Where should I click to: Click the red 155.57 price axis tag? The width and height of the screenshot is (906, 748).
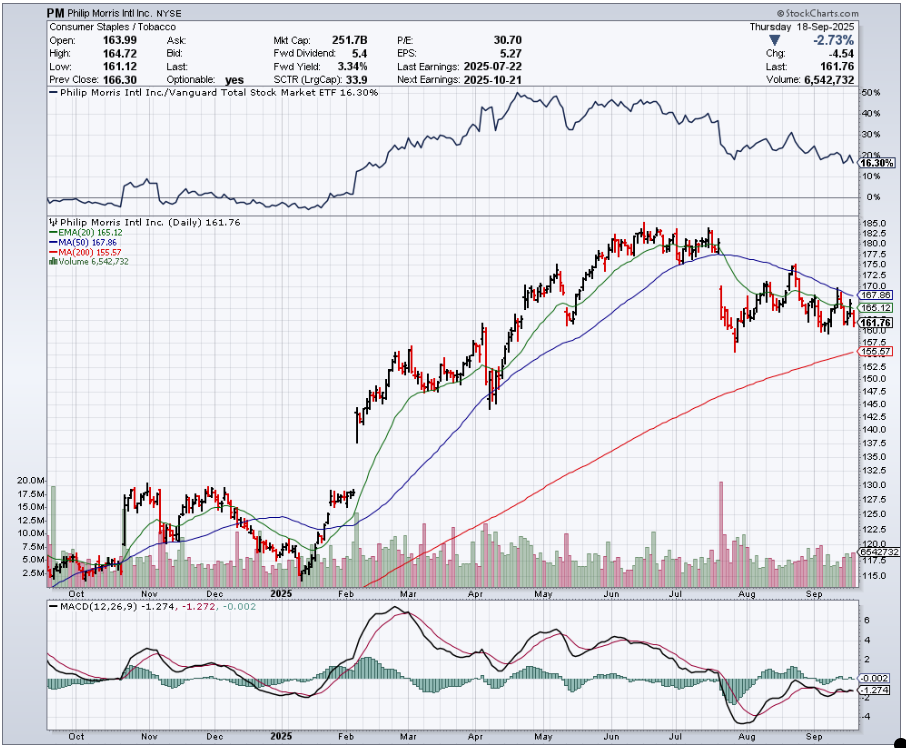pyautogui.click(x=876, y=351)
